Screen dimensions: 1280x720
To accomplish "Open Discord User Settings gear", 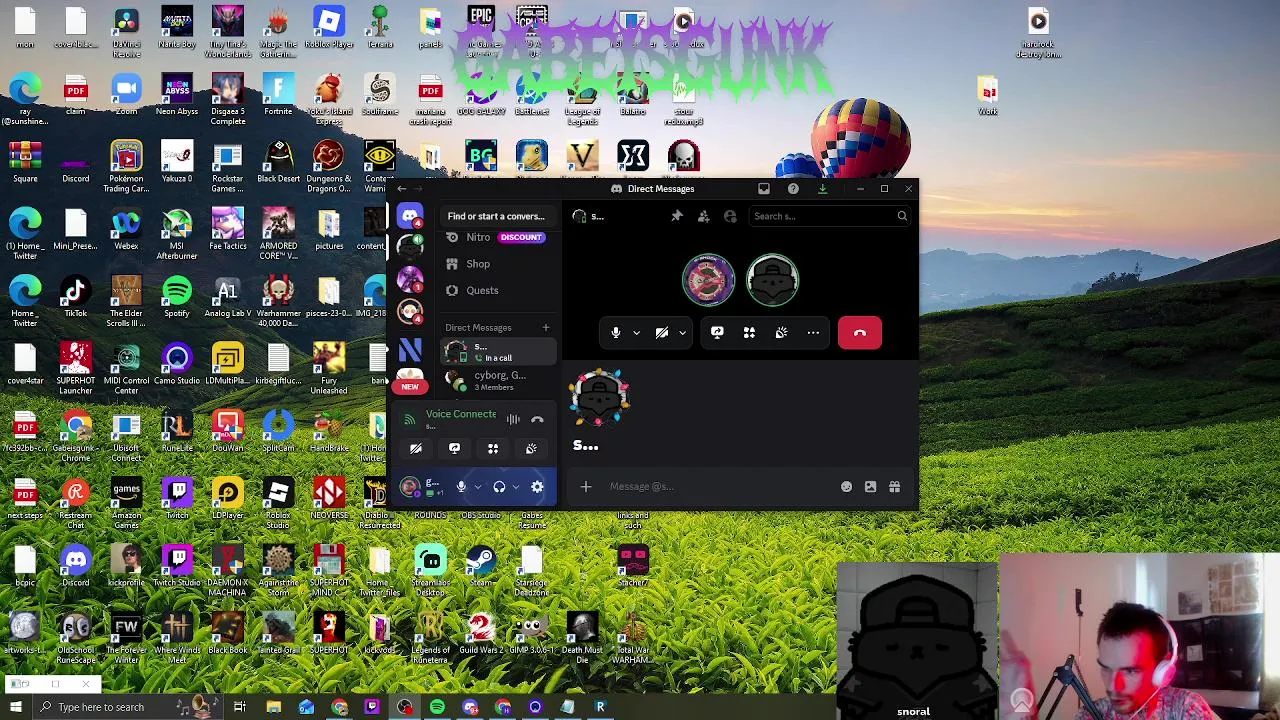I will 537,487.
